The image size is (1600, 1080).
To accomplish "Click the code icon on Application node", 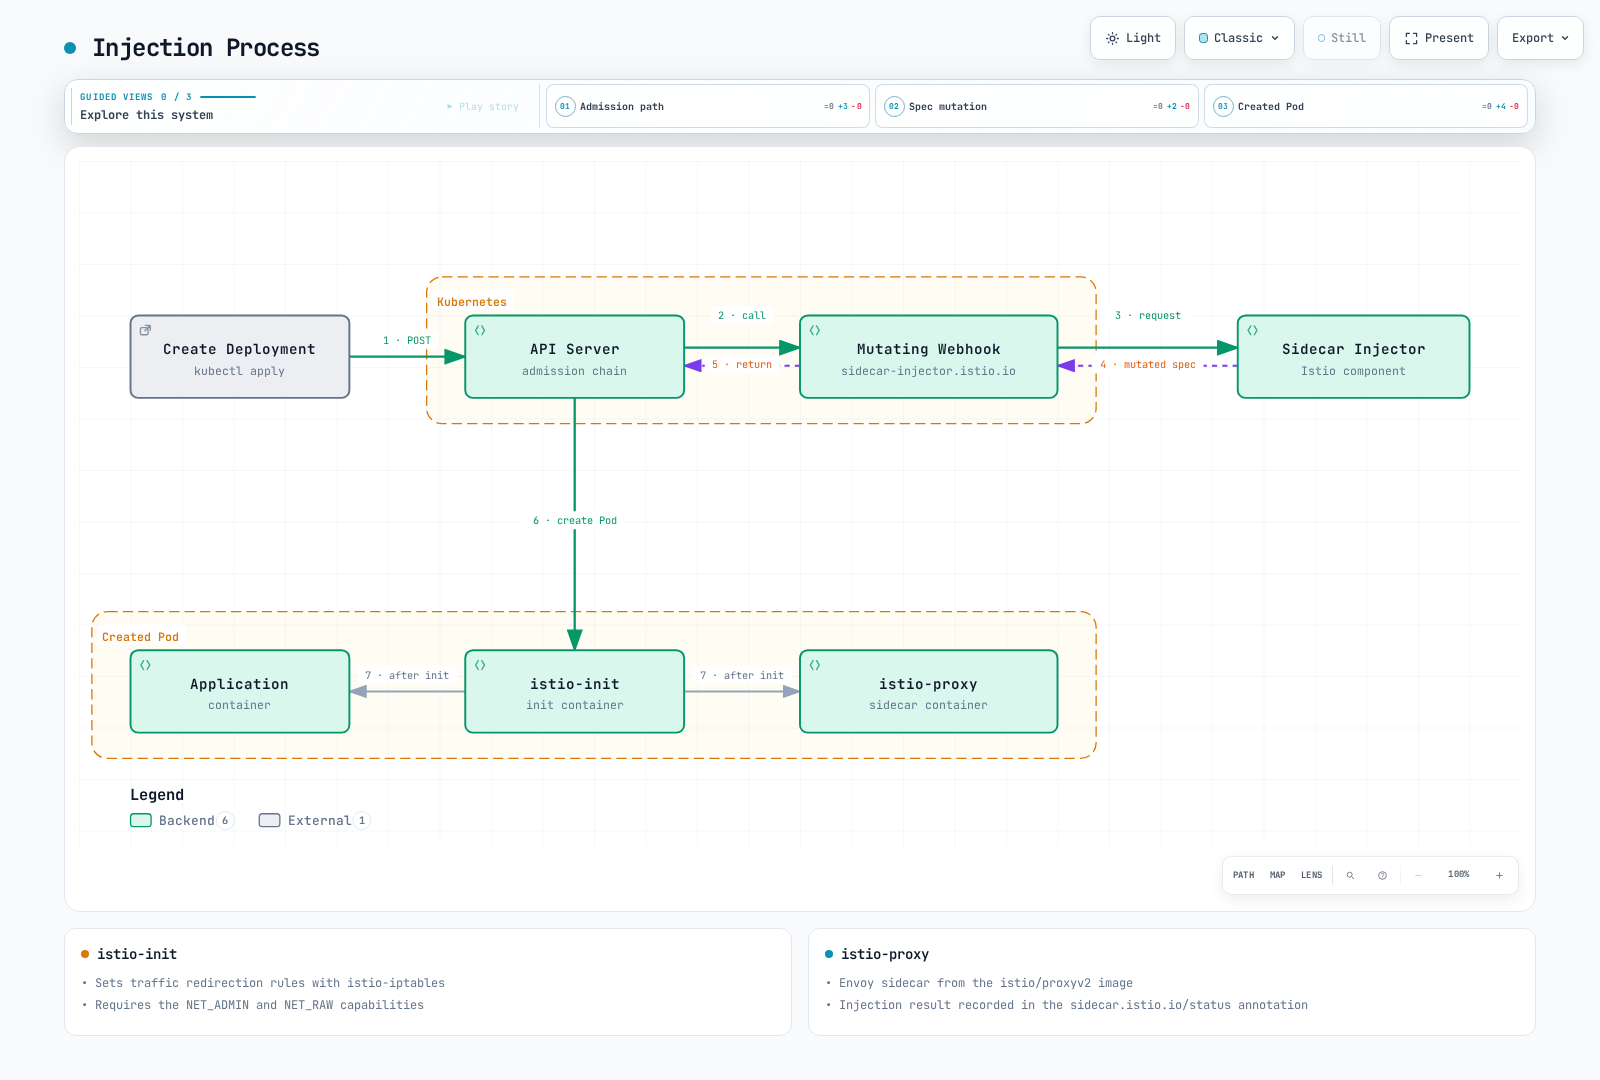I will [x=145, y=665].
